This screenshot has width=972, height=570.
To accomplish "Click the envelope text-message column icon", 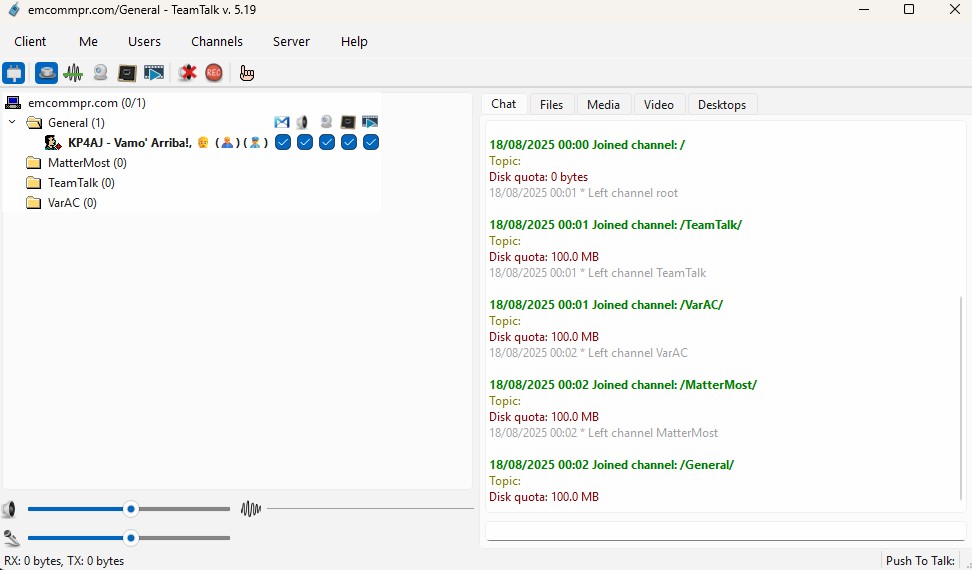I will click(x=282, y=122).
